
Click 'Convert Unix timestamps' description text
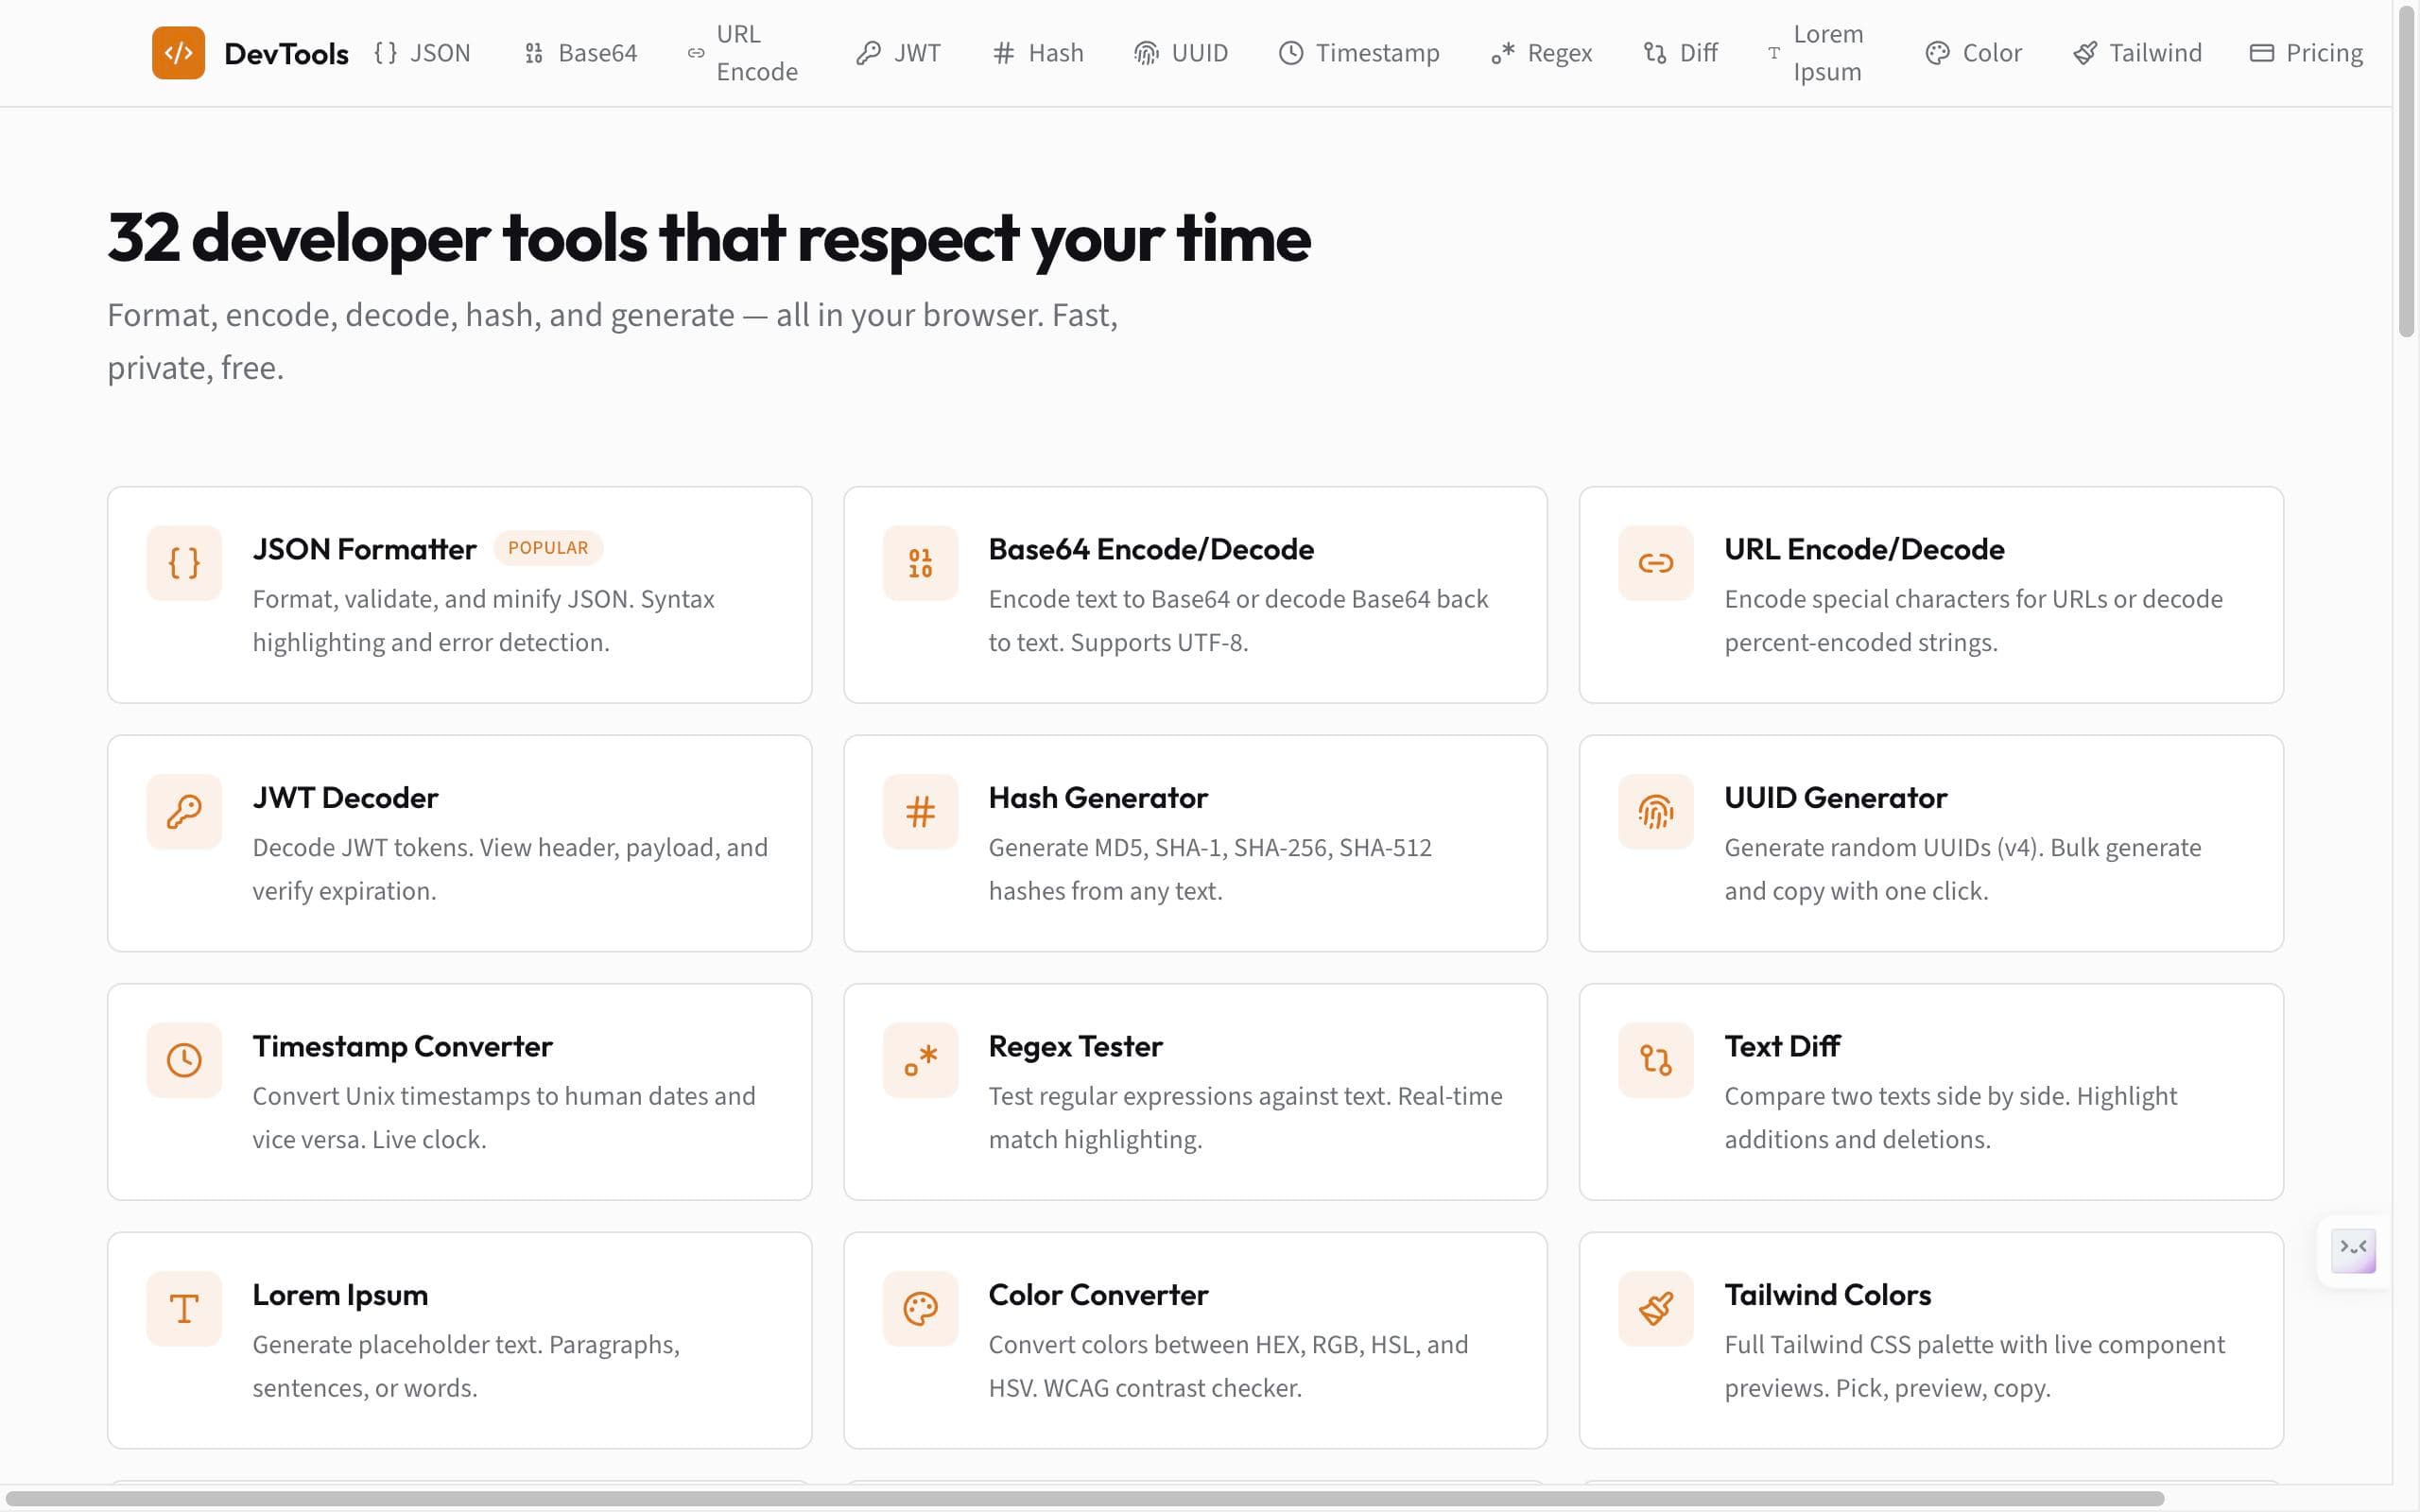[x=503, y=1118]
